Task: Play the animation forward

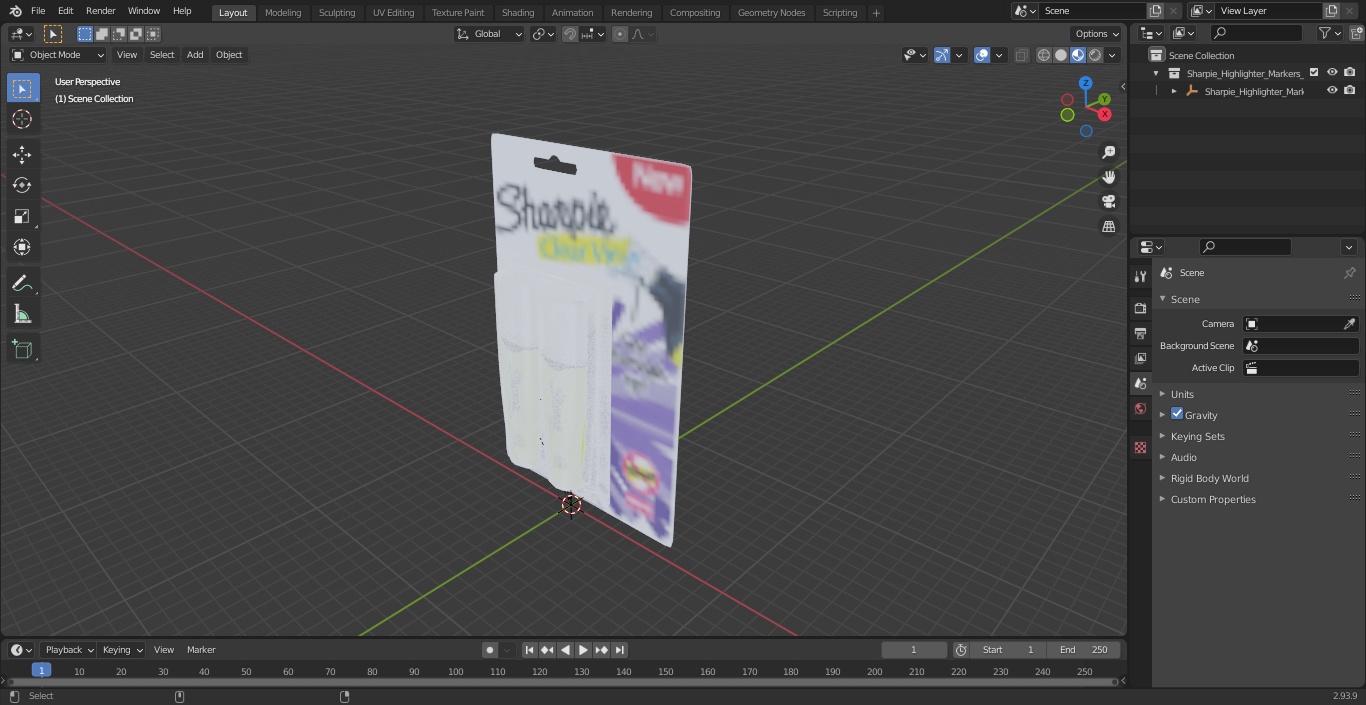Action: coord(583,650)
